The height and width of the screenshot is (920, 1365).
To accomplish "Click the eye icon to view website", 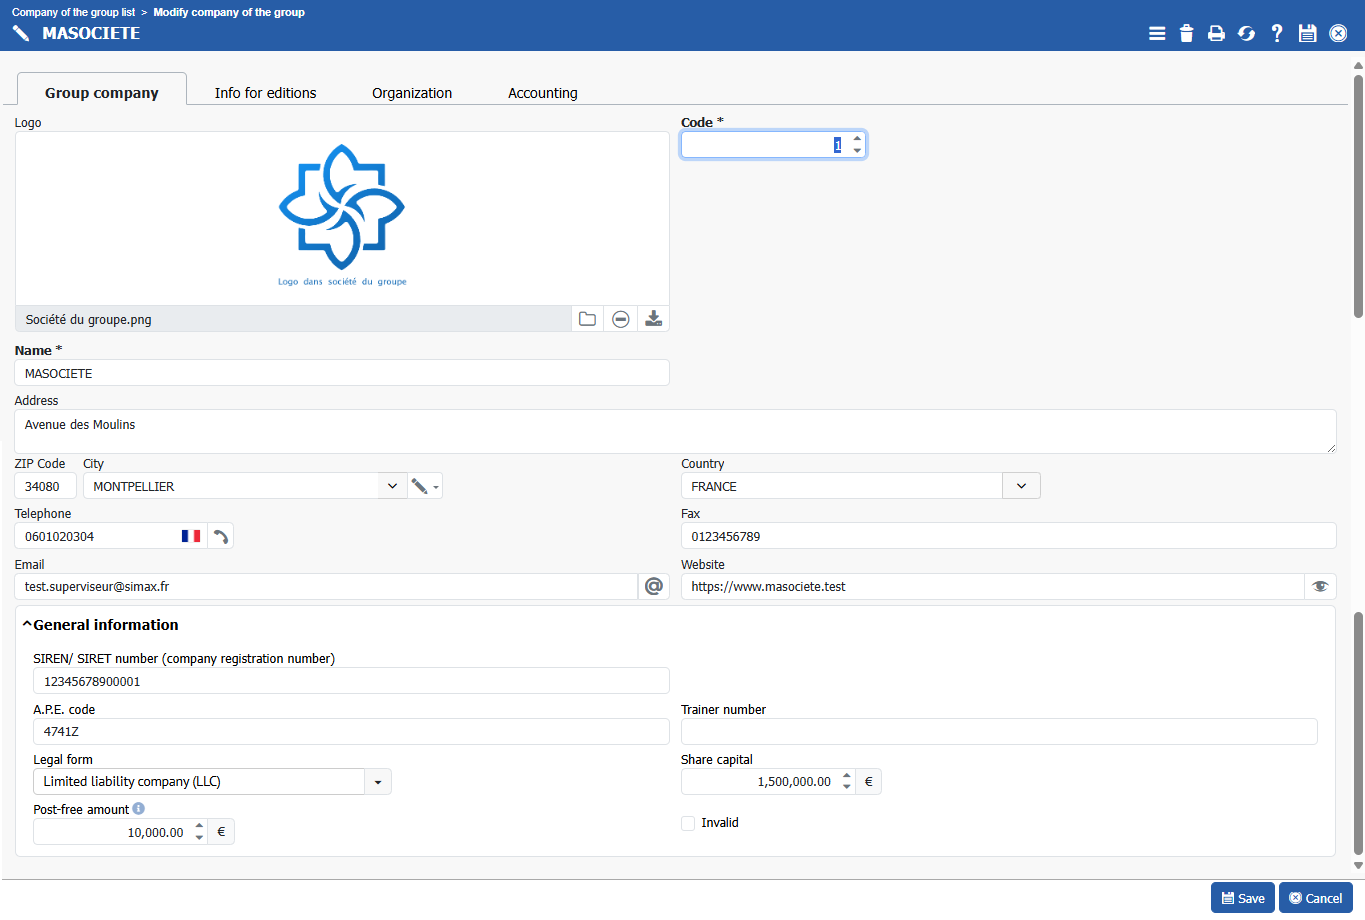I will (x=1320, y=587).
